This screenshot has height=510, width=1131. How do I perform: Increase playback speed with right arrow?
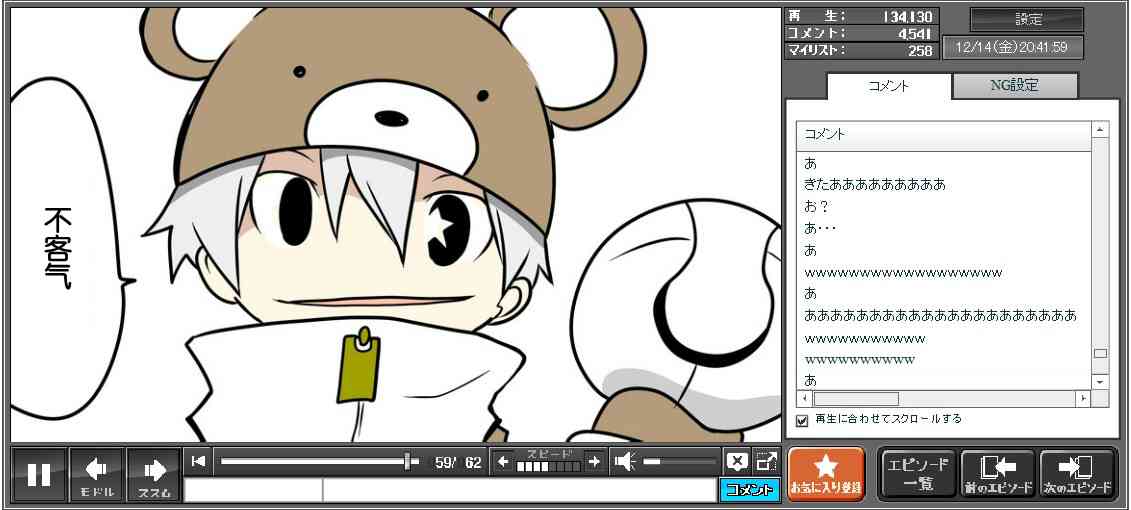(x=594, y=461)
